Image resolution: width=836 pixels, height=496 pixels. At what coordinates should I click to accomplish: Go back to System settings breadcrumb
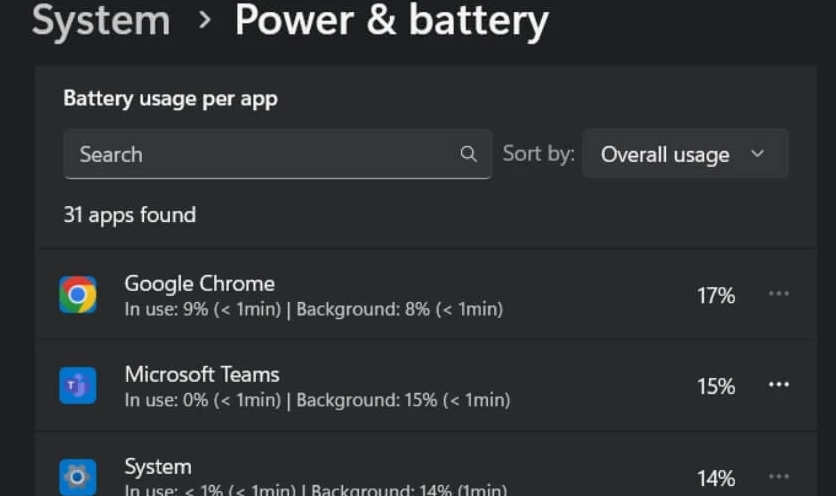tap(101, 21)
